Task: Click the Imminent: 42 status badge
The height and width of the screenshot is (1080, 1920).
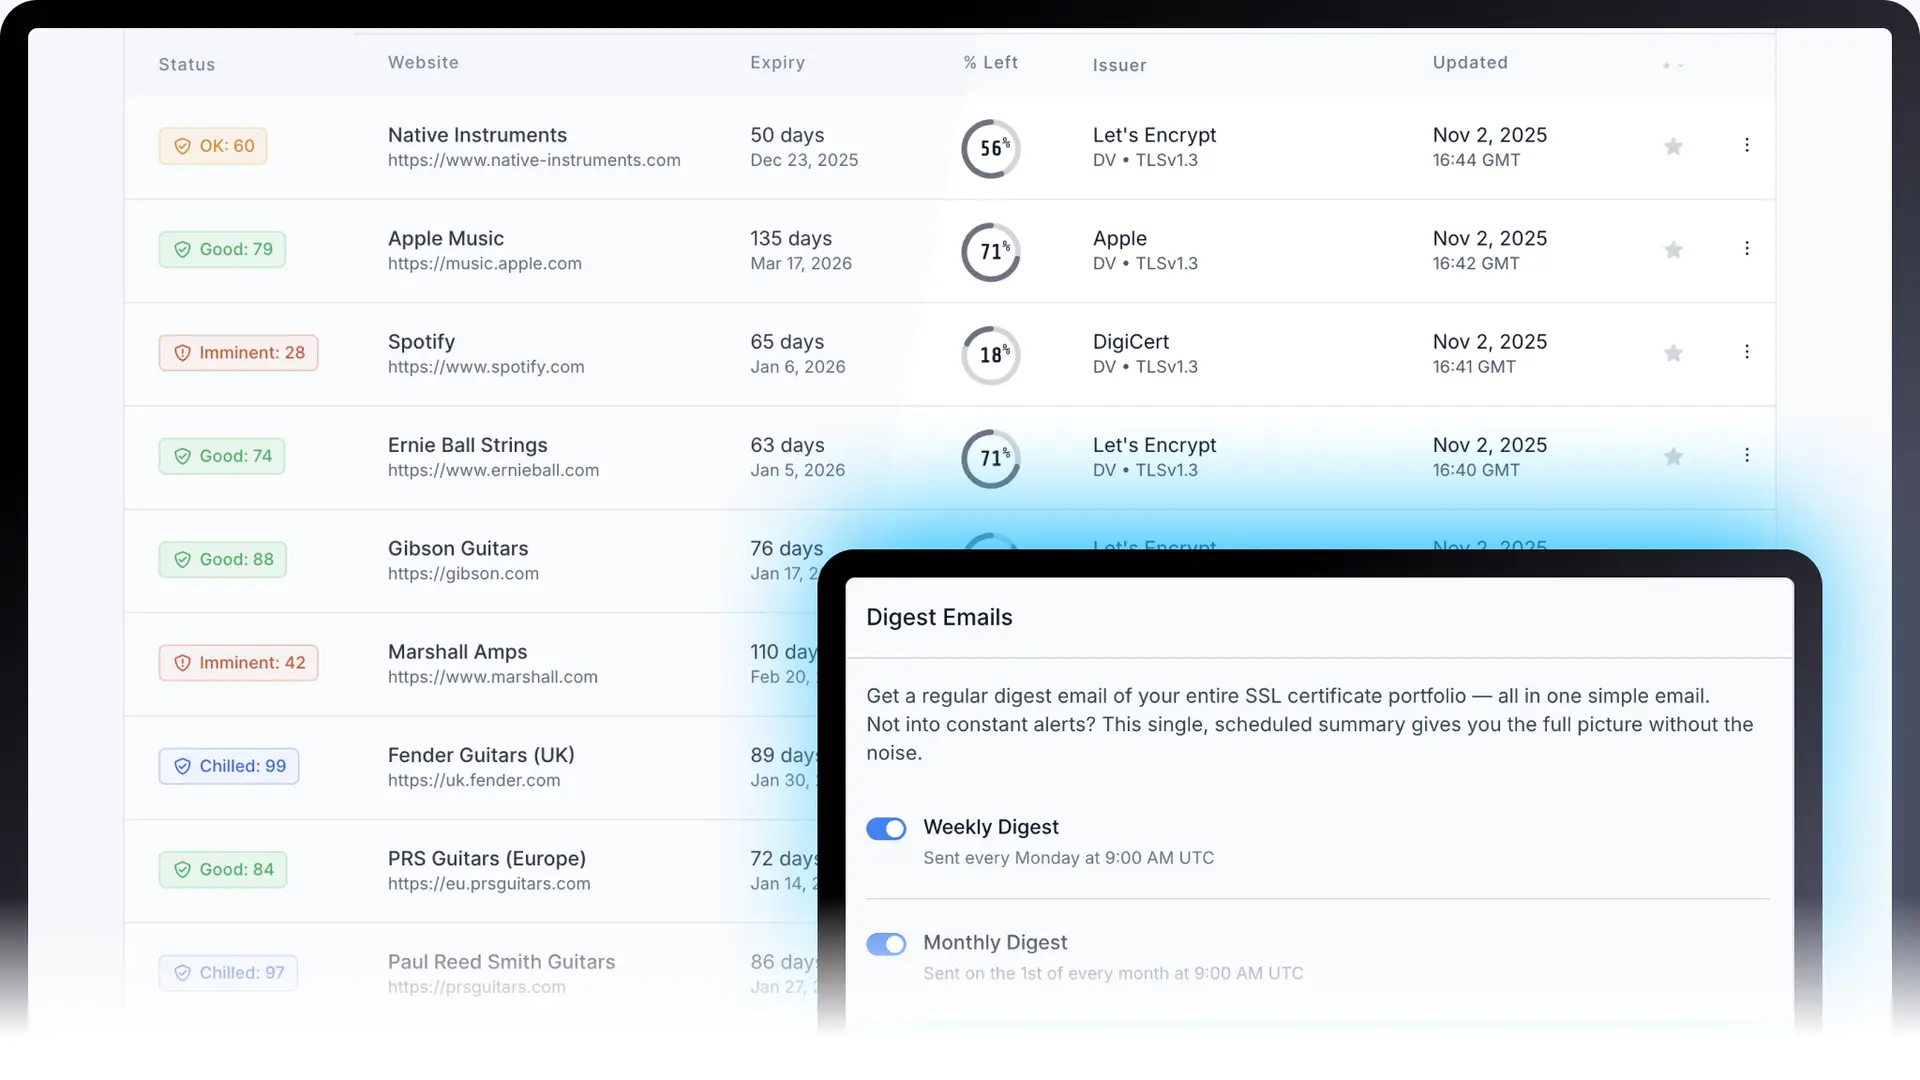Action: click(x=238, y=663)
